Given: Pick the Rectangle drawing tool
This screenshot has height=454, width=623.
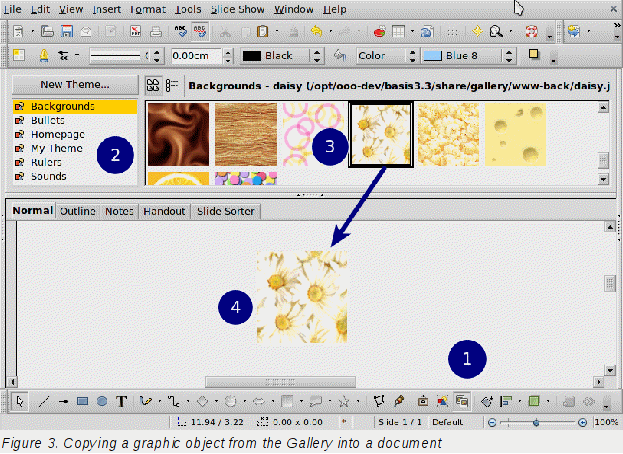Looking at the screenshot, I should point(82,402).
